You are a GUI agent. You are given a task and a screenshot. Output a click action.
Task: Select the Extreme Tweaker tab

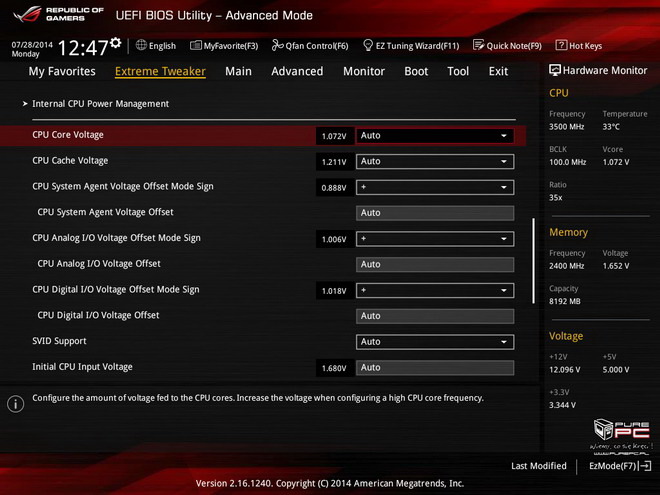160,72
